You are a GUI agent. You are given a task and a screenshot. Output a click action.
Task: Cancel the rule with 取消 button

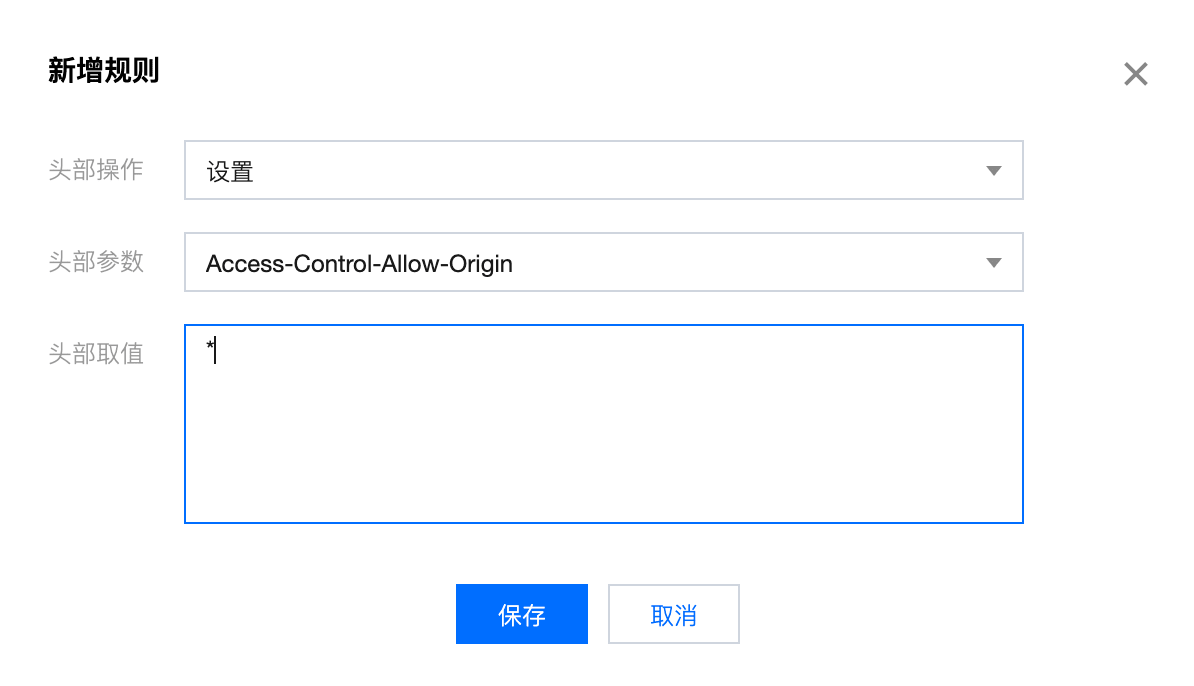pos(673,614)
